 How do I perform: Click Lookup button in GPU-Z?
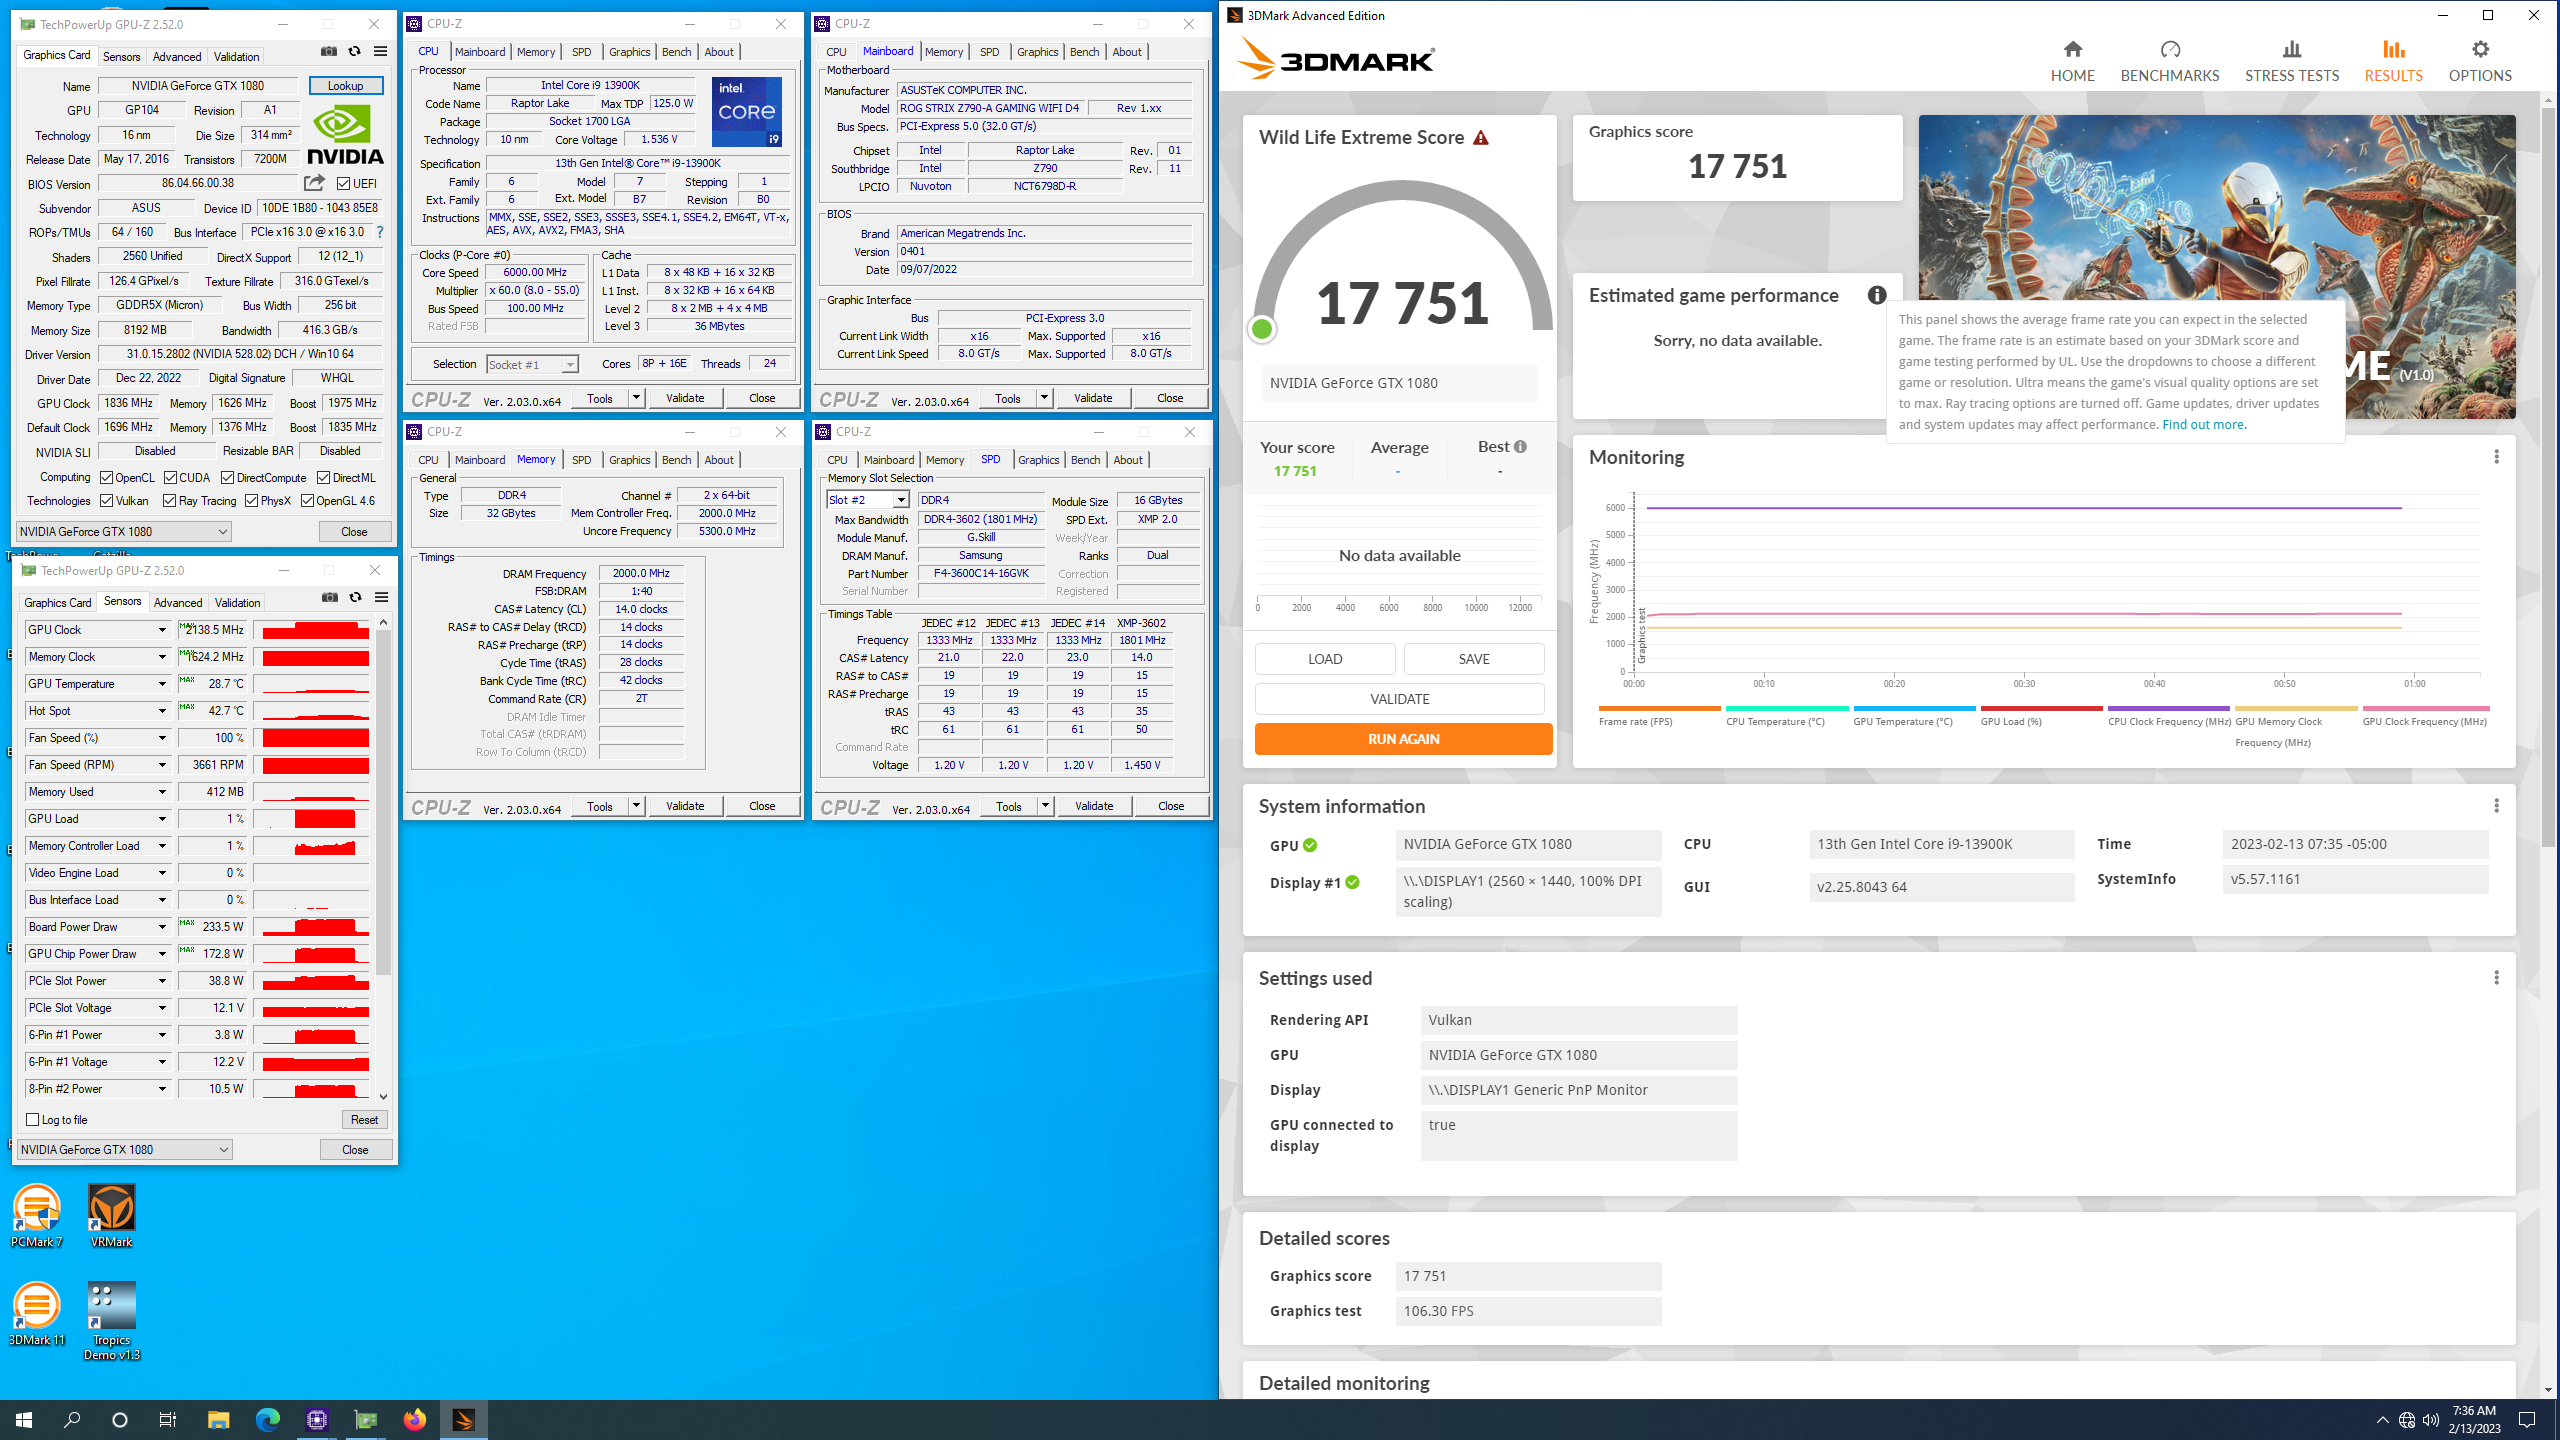click(346, 86)
